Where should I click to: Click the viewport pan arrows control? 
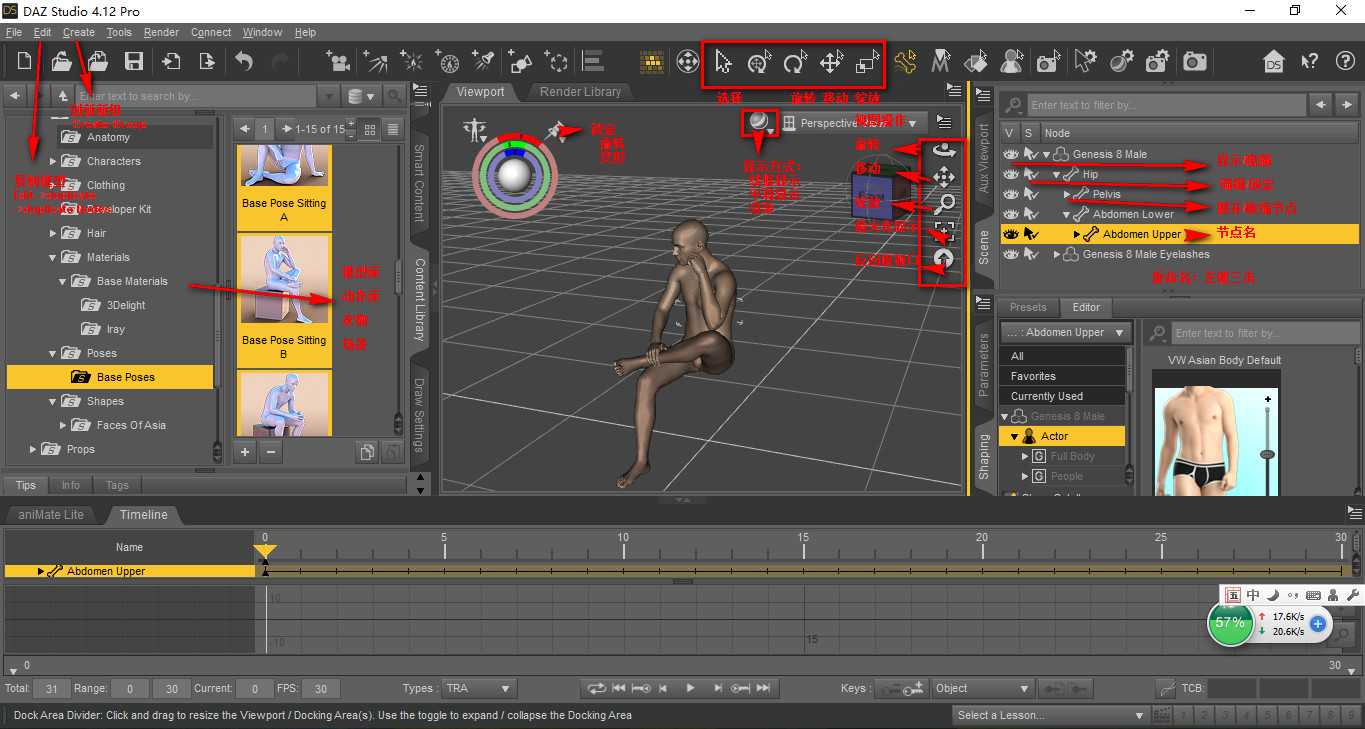pyautogui.click(x=943, y=178)
